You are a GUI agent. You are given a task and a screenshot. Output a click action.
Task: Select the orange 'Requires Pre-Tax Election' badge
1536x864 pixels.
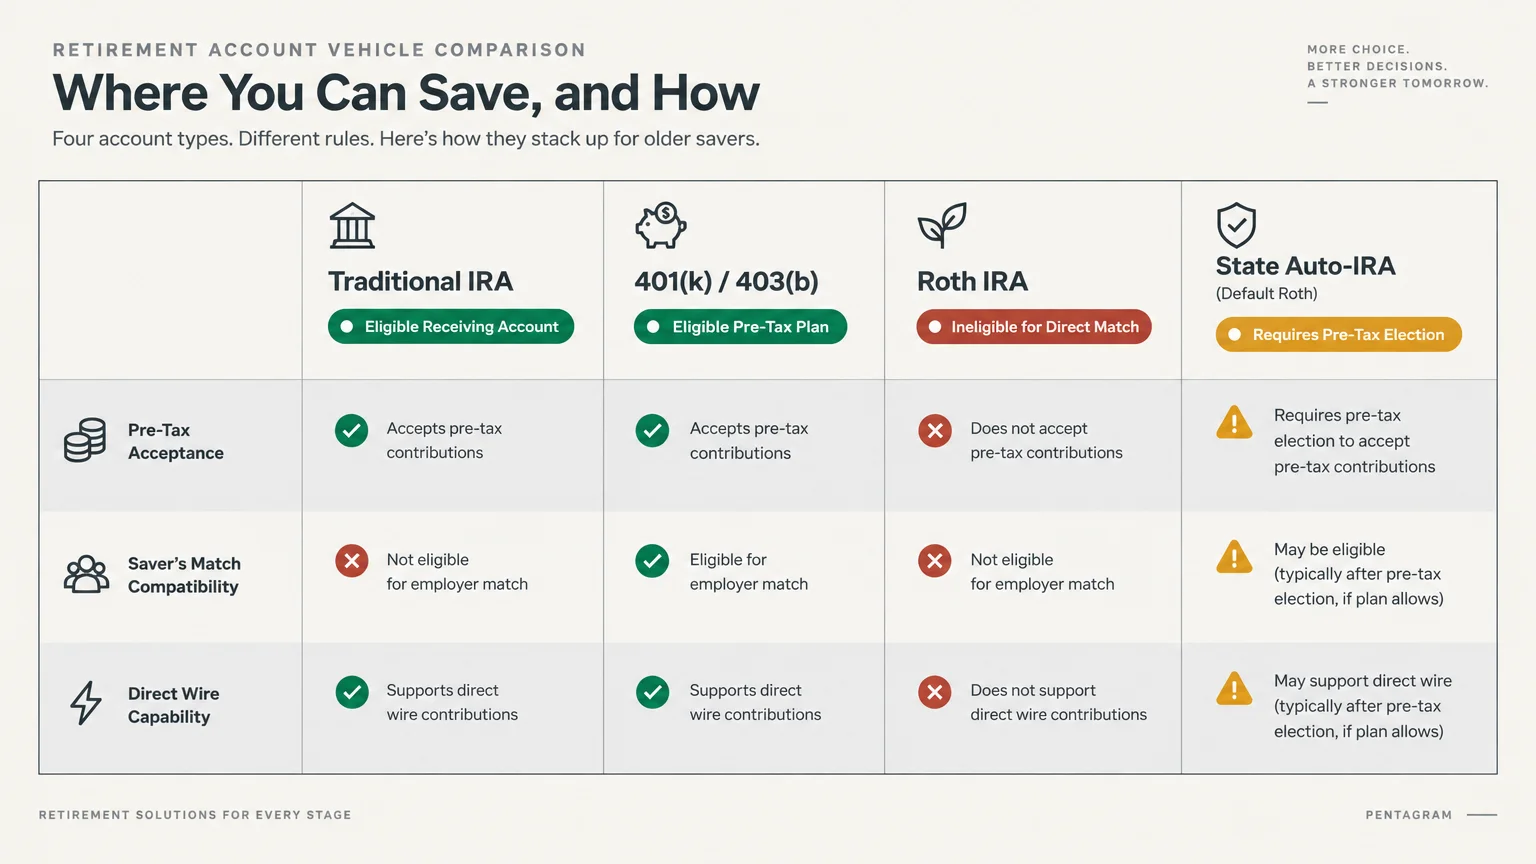click(x=1339, y=335)
